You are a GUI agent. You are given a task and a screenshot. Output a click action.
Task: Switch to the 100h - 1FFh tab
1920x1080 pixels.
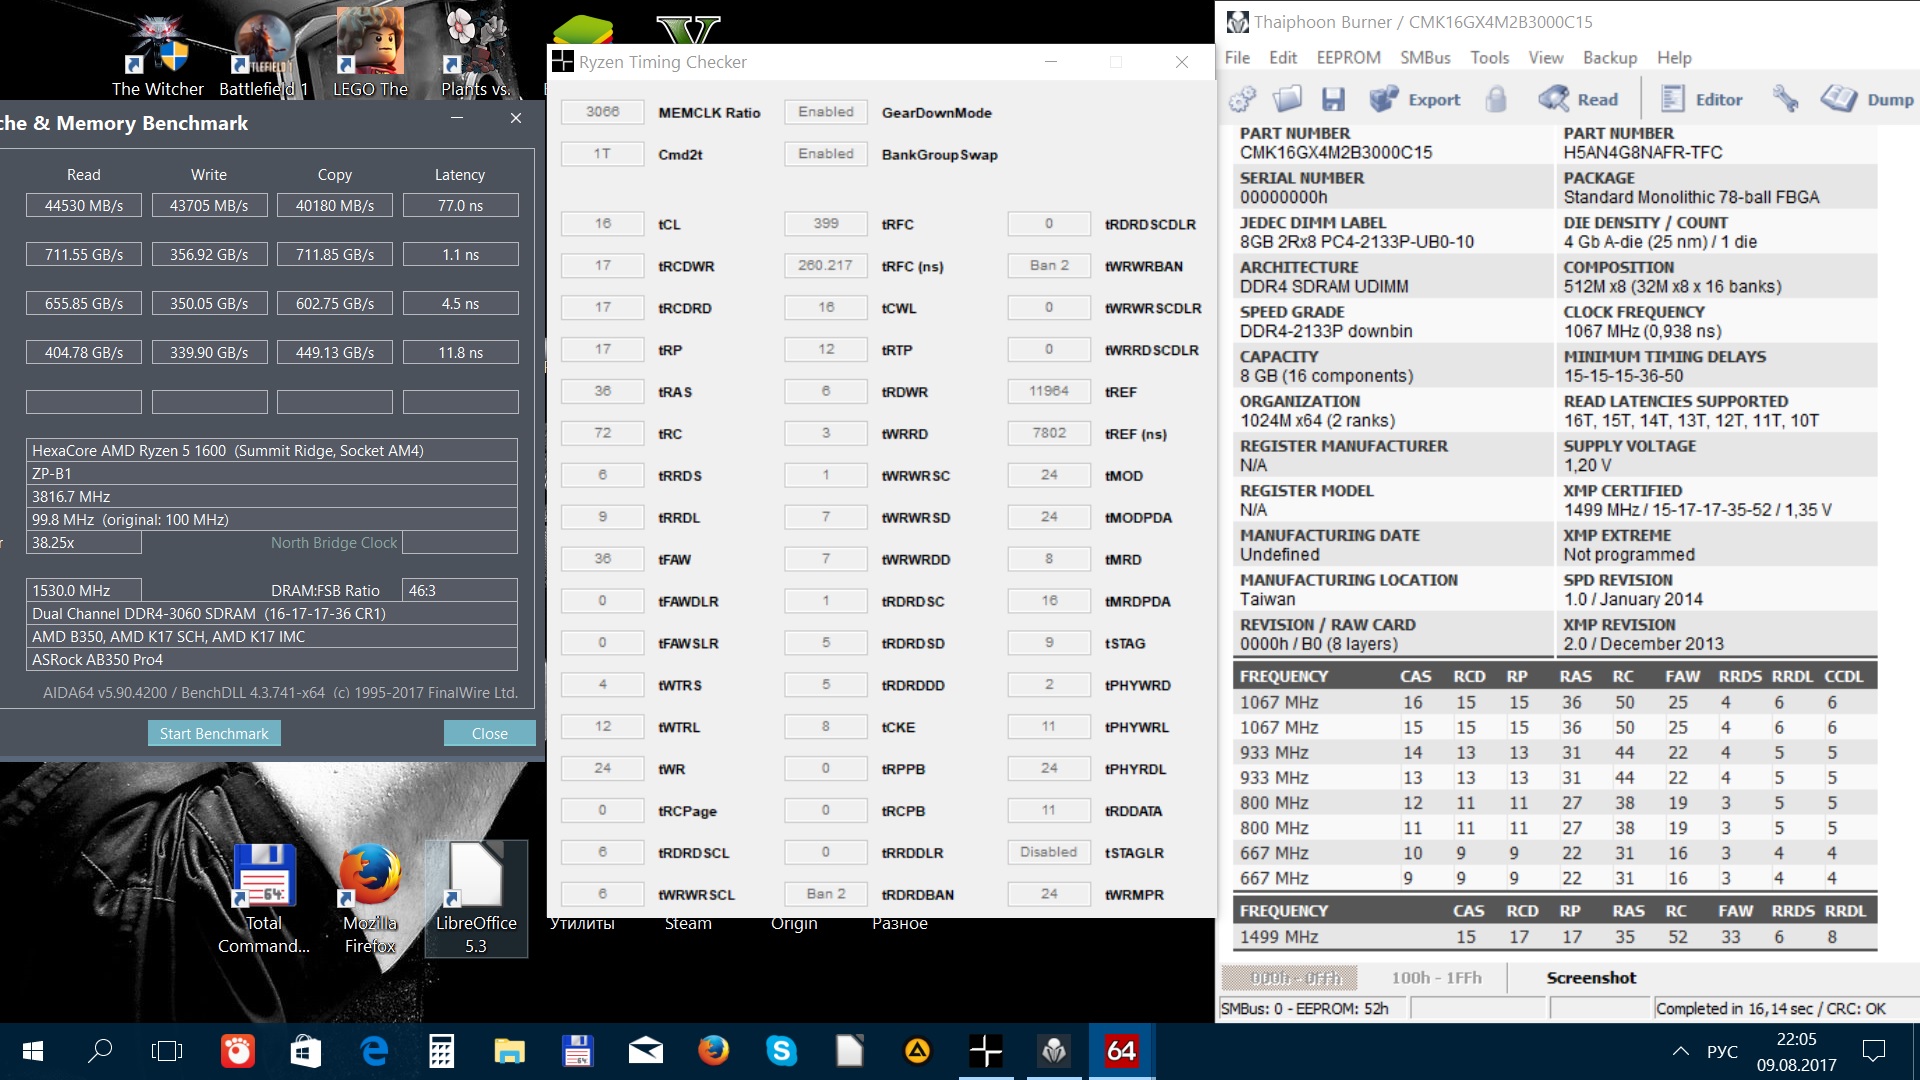1436,978
